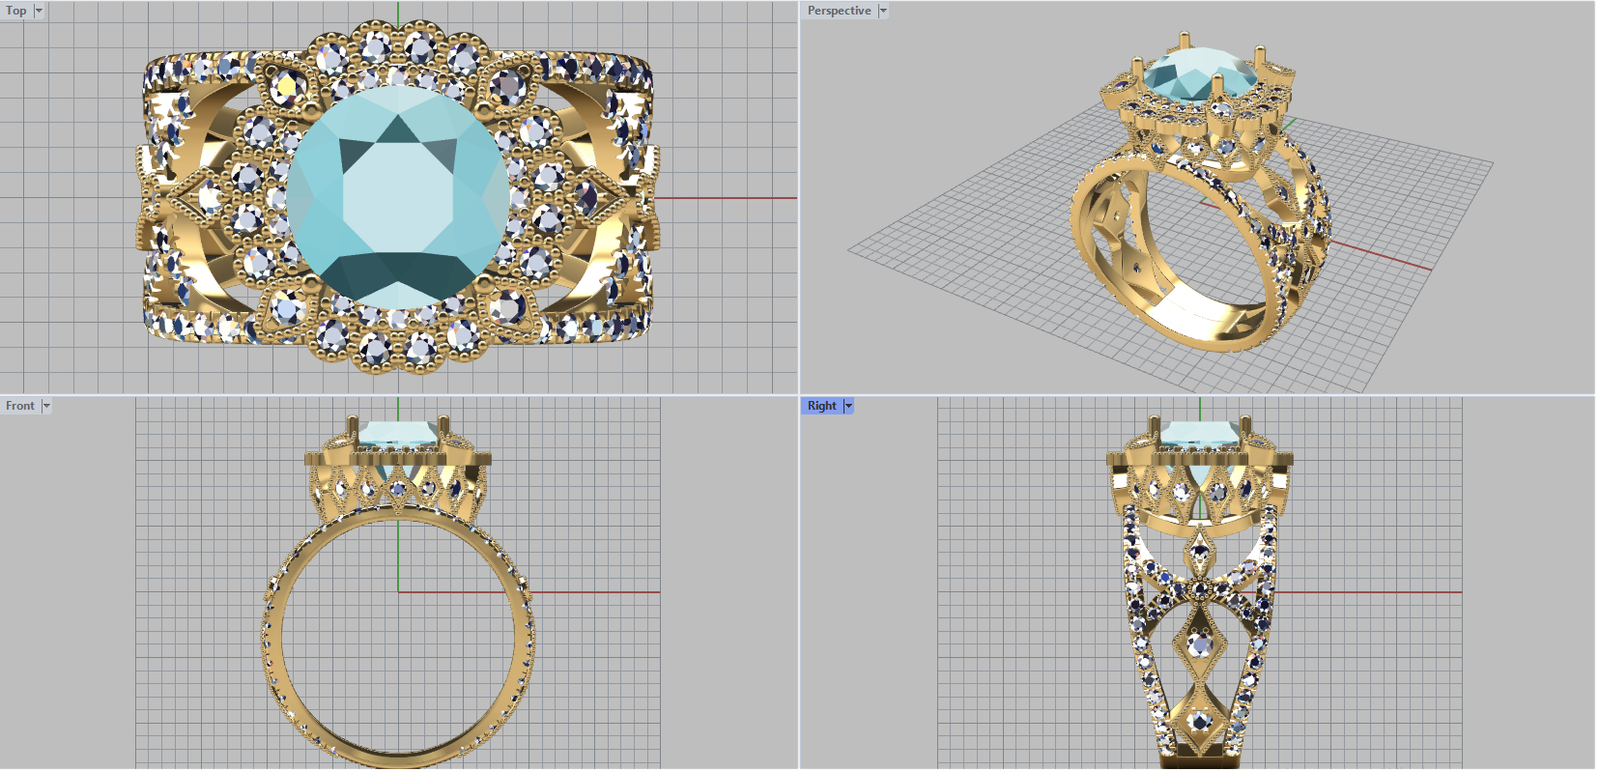Expand the Right viewport dropdown arrow
The image size is (1600, 772).
pyautogui.click(x=849, y=406)
